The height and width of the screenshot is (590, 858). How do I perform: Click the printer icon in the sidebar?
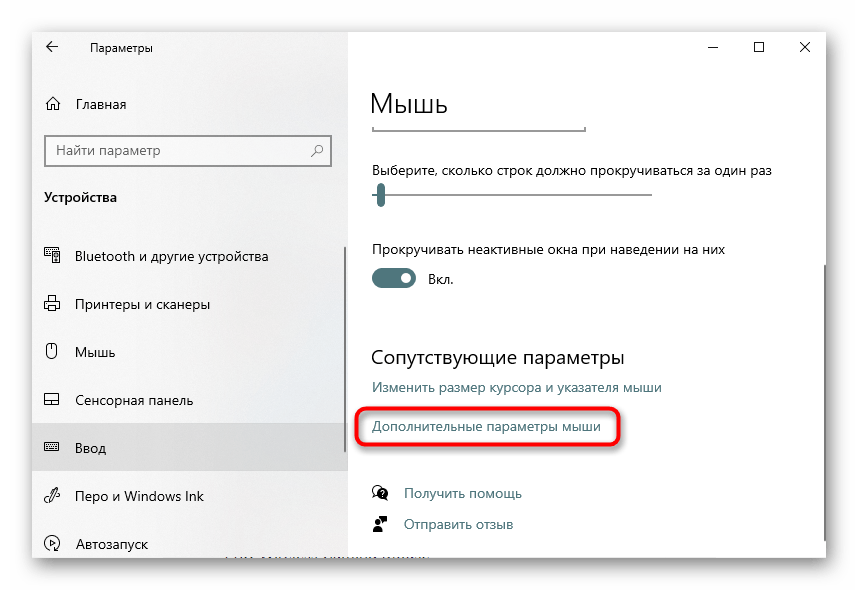(52, 303)
